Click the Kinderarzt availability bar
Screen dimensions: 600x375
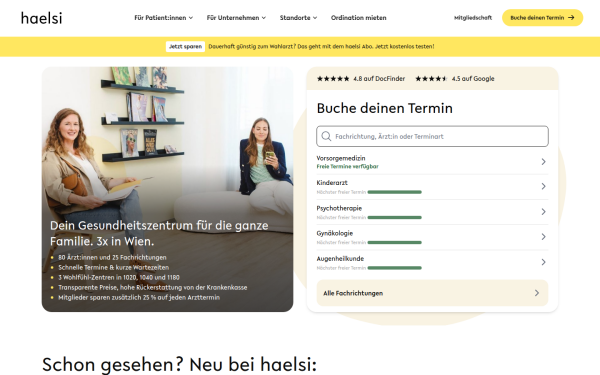click(x=395, y=192)
